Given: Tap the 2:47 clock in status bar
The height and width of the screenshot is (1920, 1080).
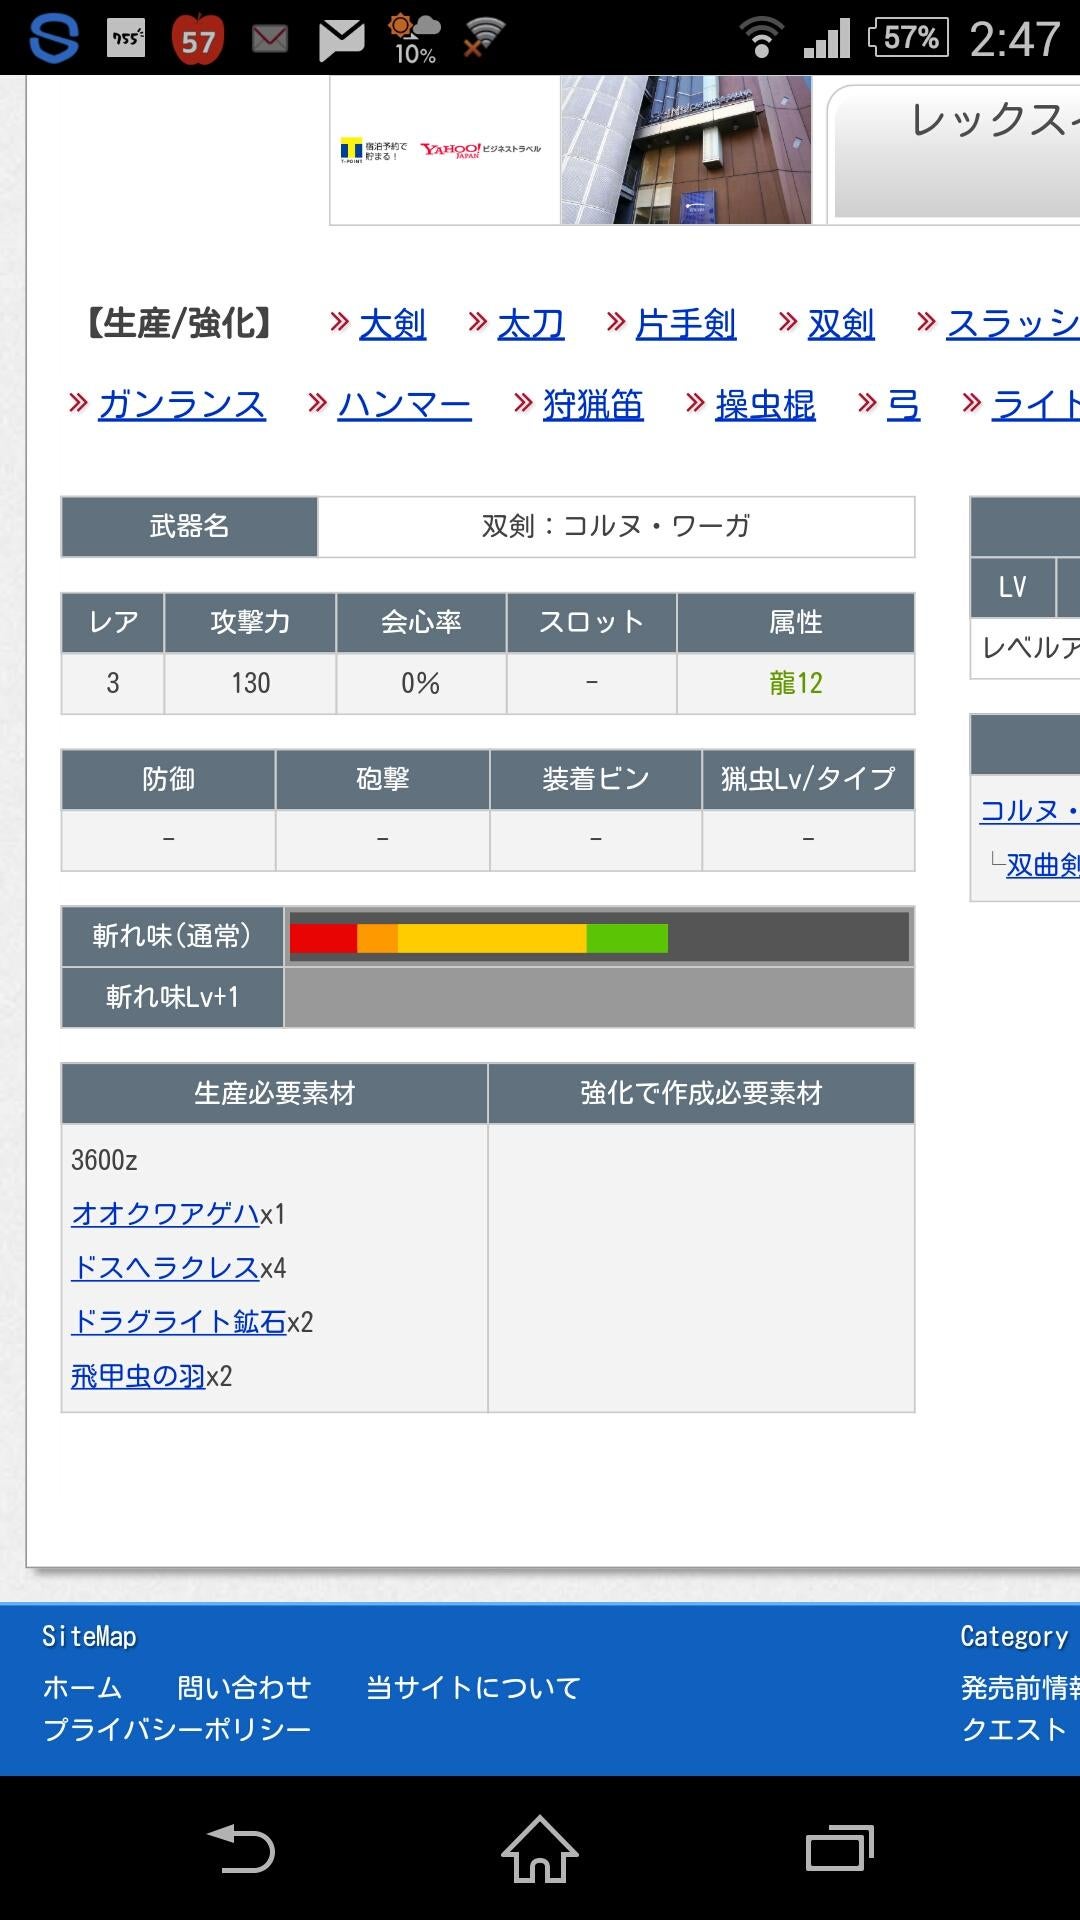Looking at the screenshot, I should coord(1015,39).
